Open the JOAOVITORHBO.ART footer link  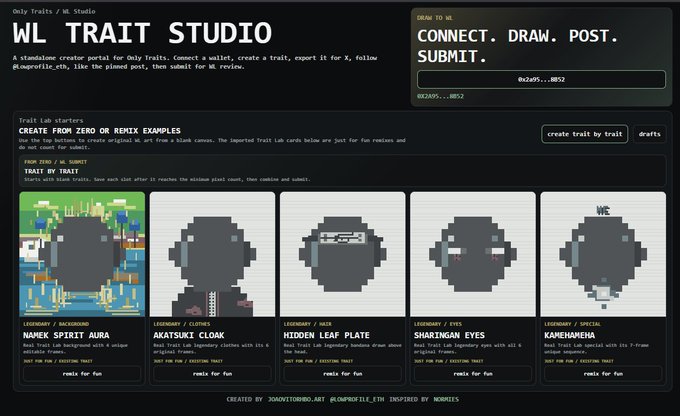point(296,399)
